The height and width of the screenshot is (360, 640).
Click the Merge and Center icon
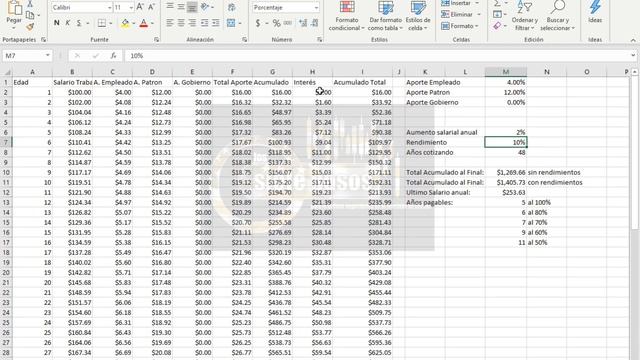click(x=231, y=23)
